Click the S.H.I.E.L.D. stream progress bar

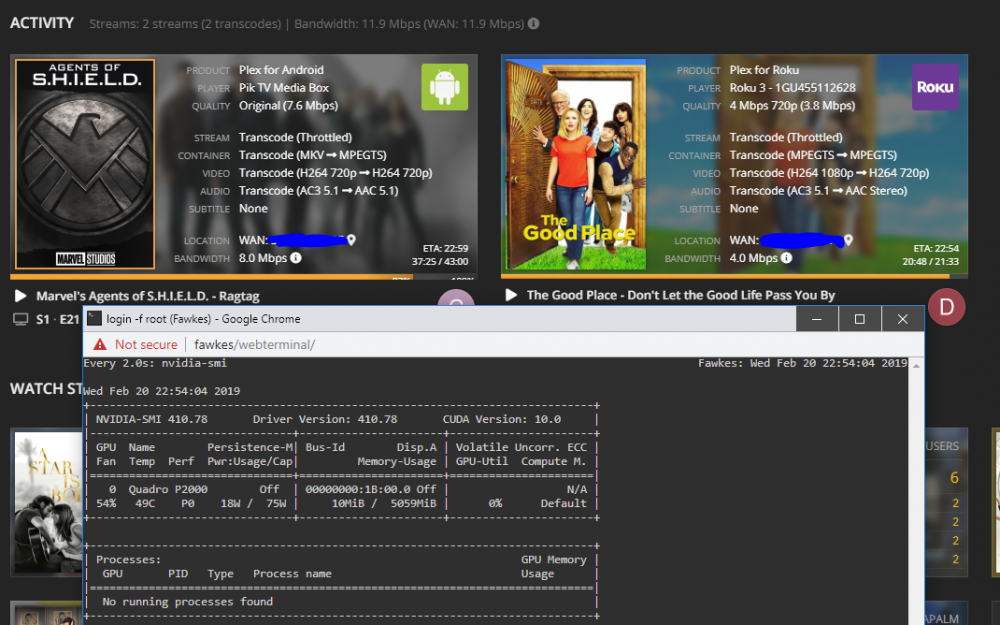tap(244, 277)
